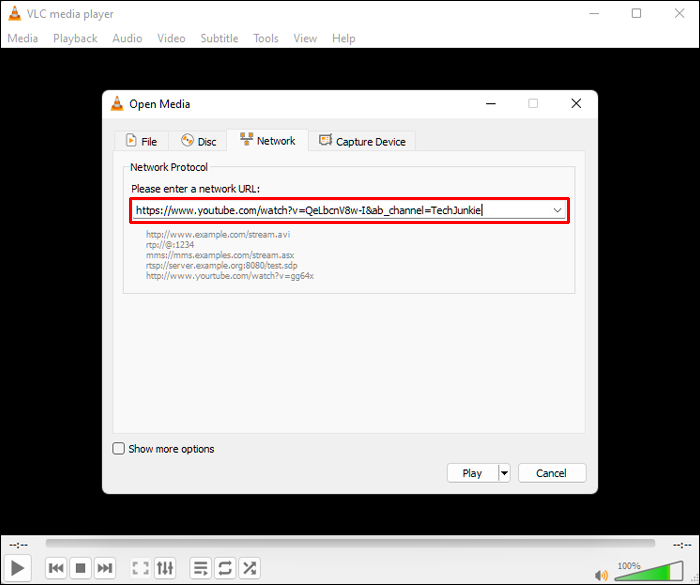The height and width of the screenshot is (585, 700).
Task: Toggle random shuffle playback
Action: click(249, 568)
